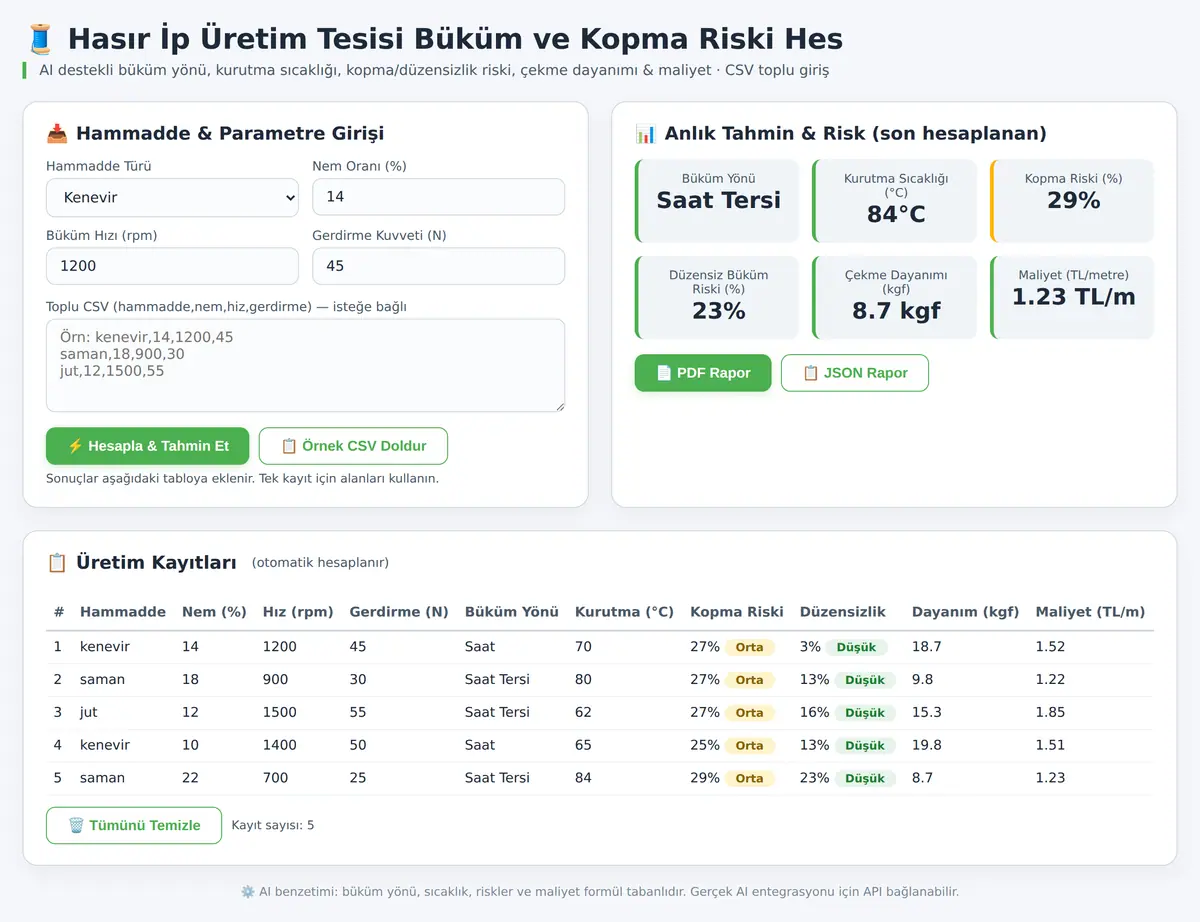The image size is (1200, 922).
Task: Click the Hammadde column header
Action: 123,612
